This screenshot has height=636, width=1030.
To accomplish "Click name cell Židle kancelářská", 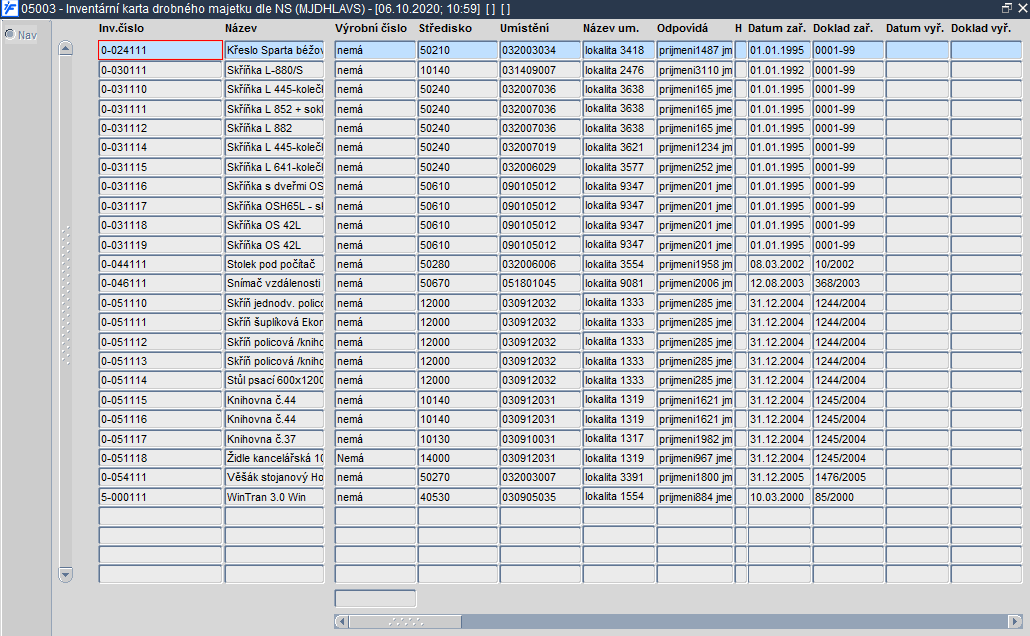I will click(275, 458).
